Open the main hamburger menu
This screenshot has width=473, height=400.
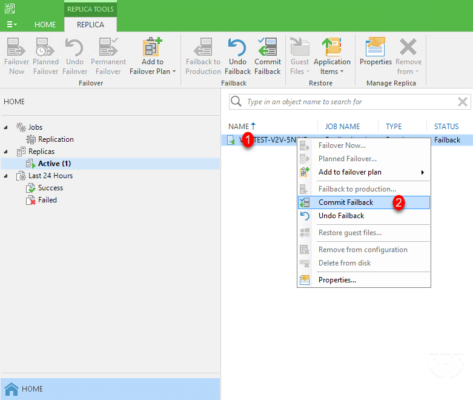[12, 24]
